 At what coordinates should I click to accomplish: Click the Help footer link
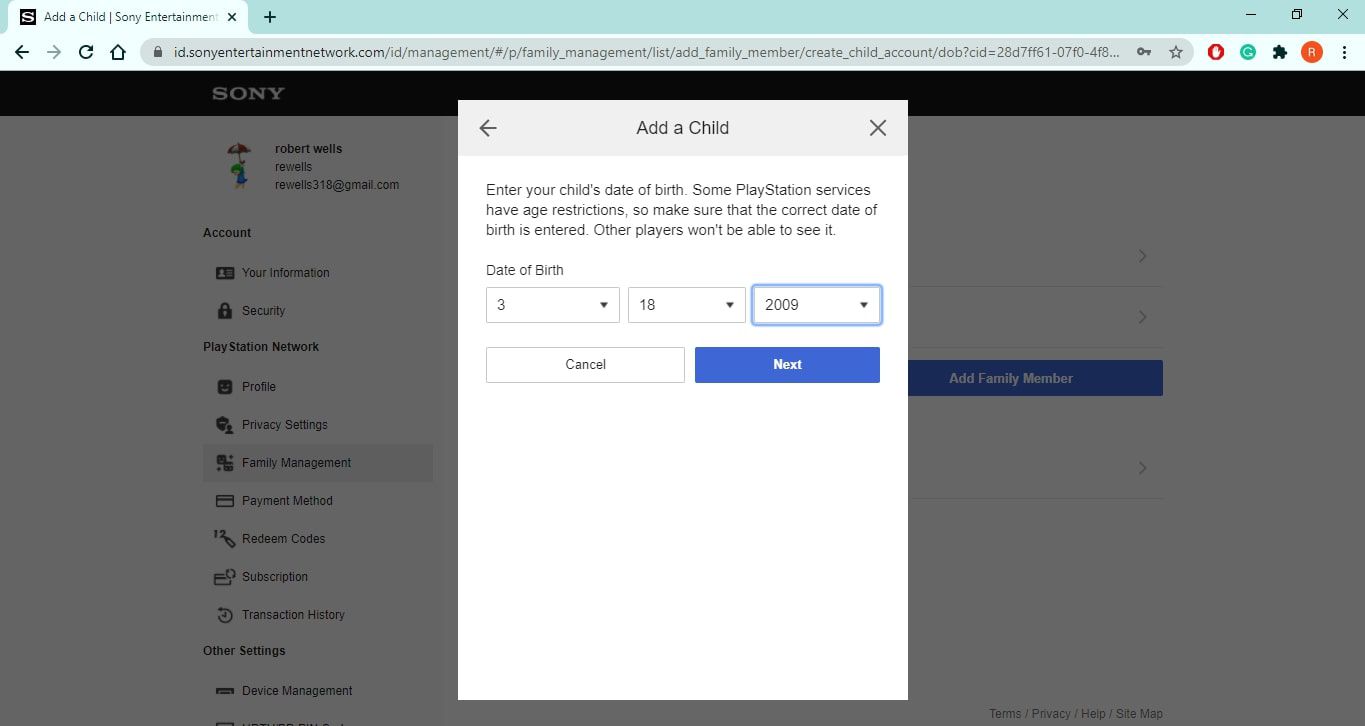click(1093, 714)
